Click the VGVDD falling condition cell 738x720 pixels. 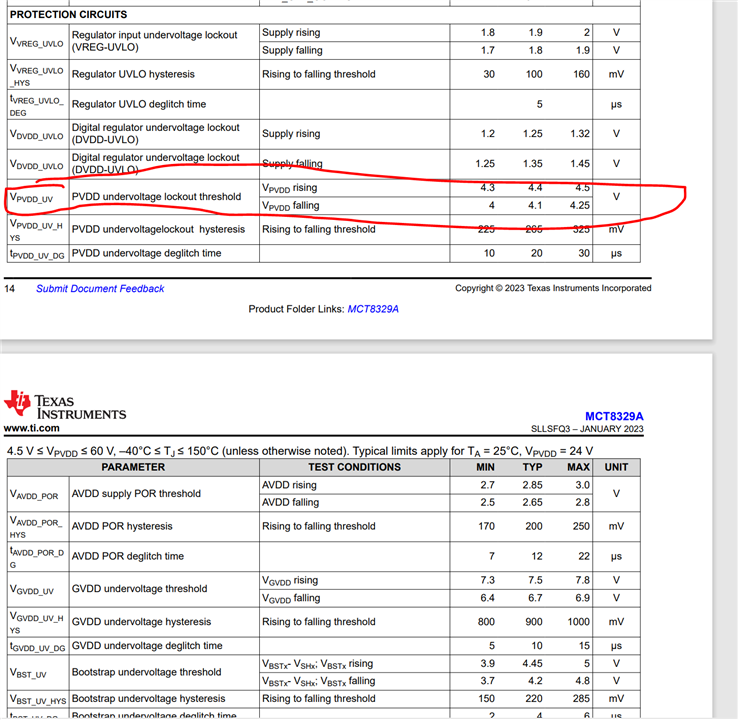point(354,598)
